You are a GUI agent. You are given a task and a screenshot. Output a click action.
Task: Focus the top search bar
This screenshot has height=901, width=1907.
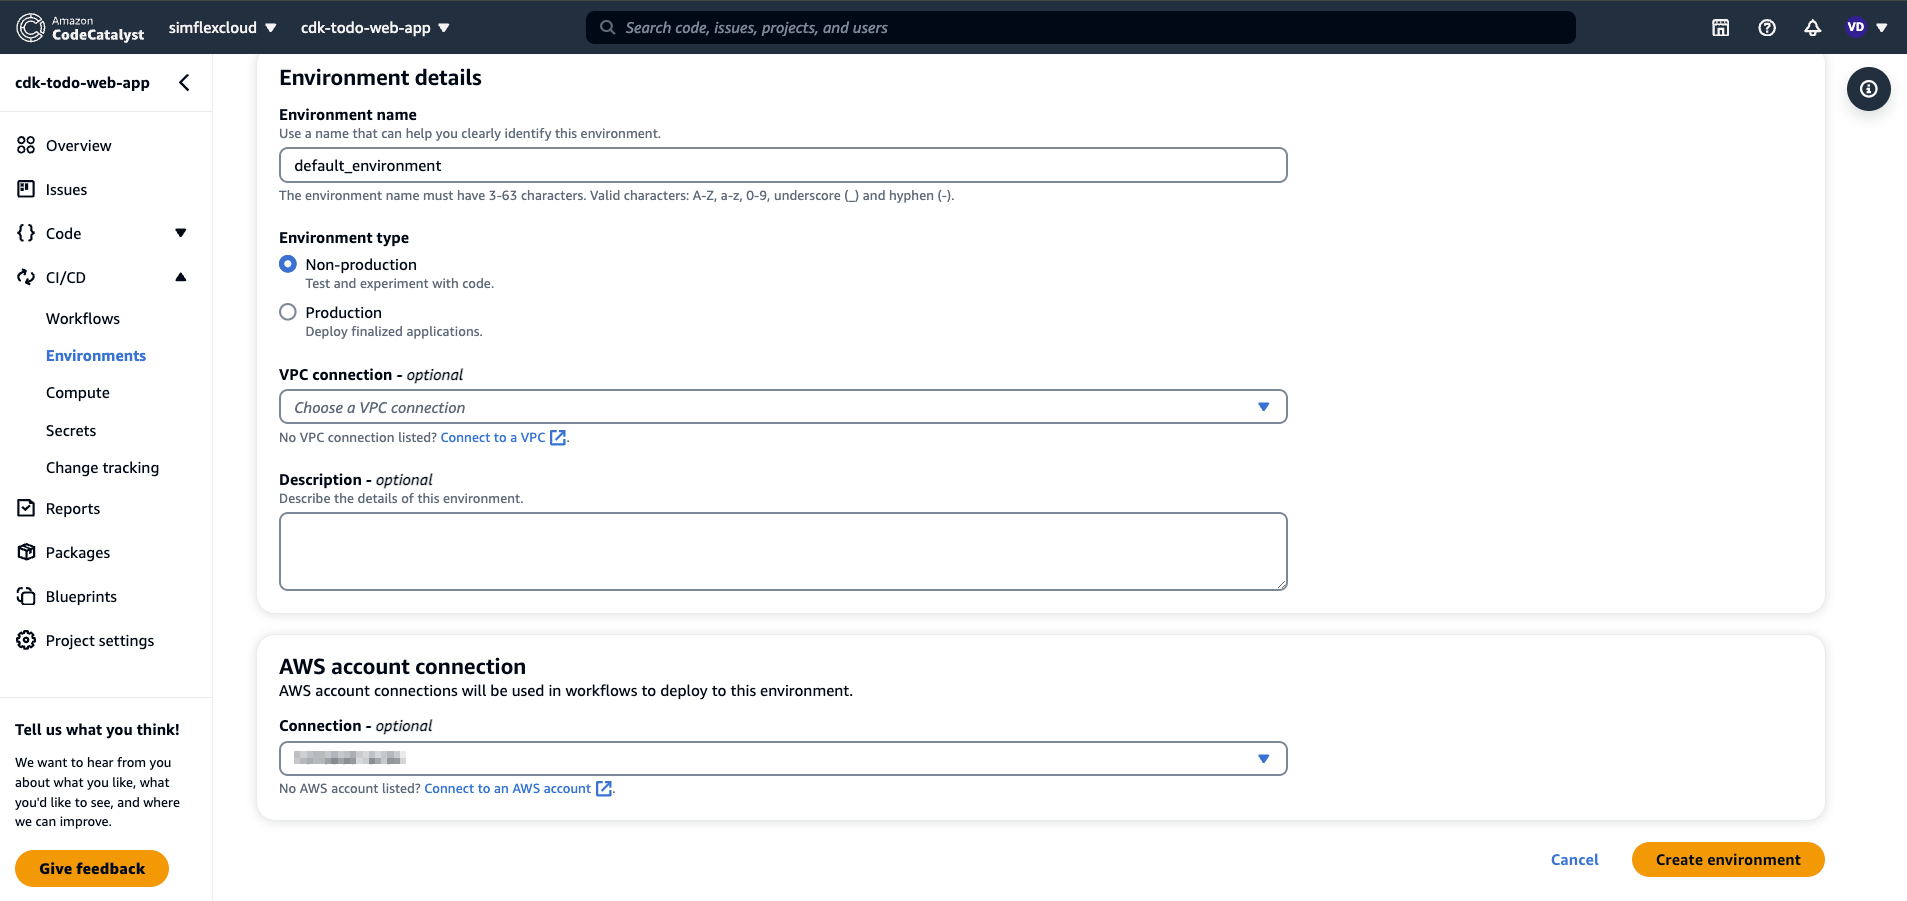[1081, 28]
